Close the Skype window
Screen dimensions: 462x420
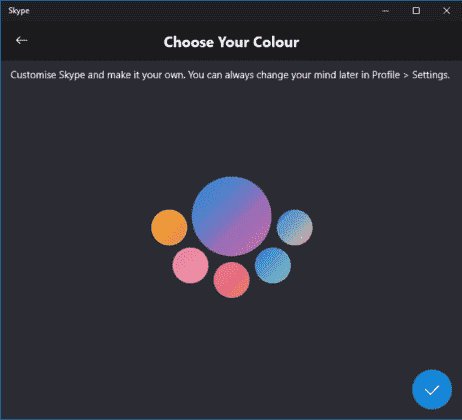click(x=447, y=11)
